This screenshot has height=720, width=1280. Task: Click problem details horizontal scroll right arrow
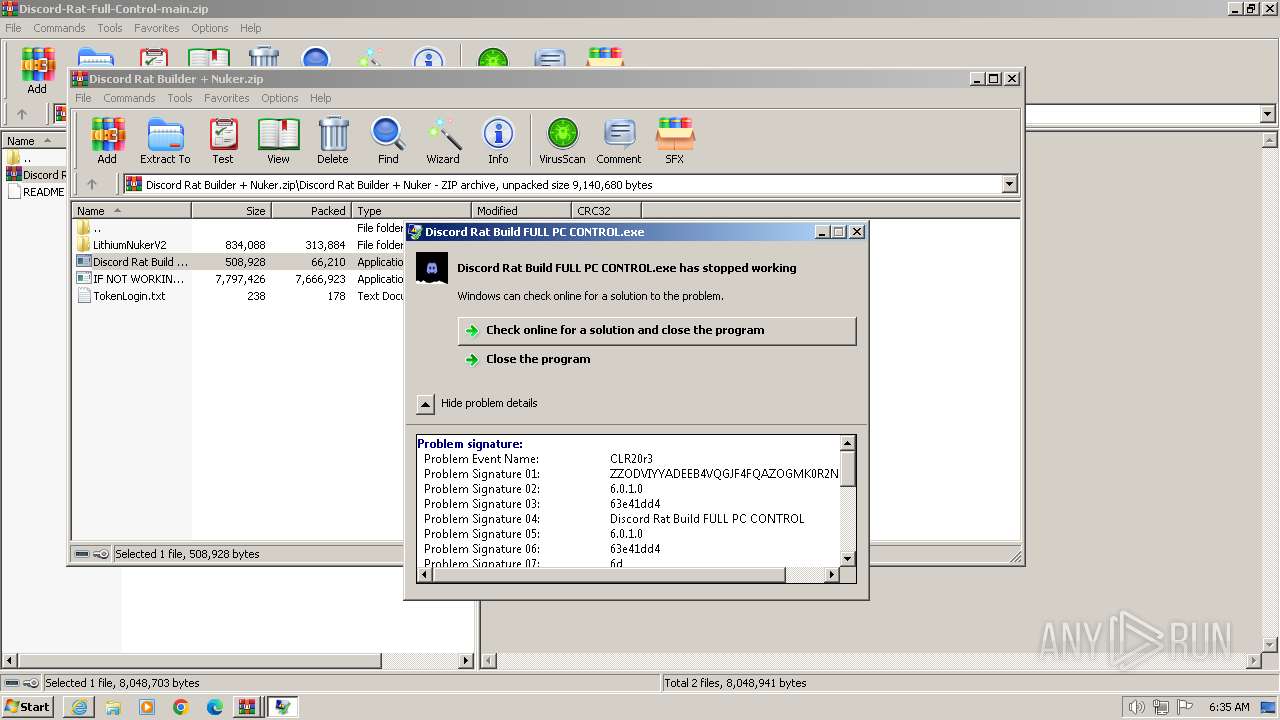point(831,574)
